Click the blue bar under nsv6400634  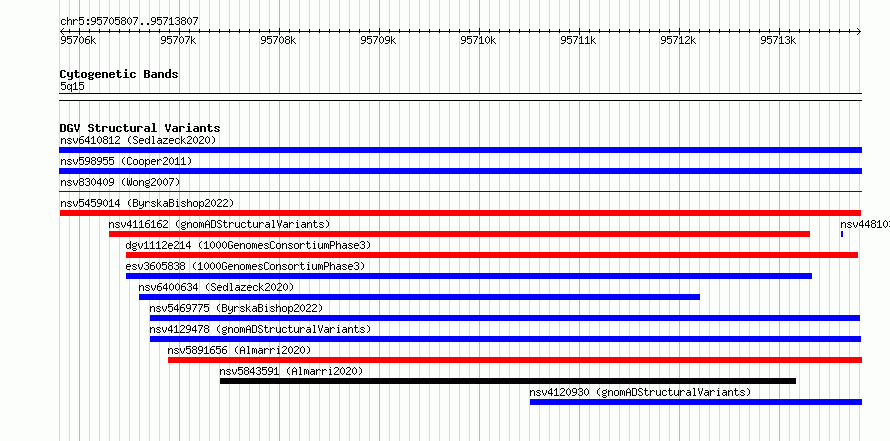coord(419,297)
